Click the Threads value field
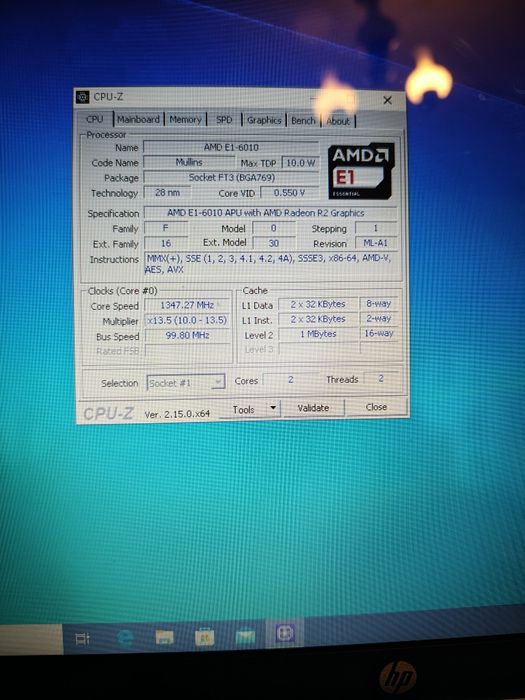The width and height of the screenshot is (525, 700). click(381, 379)
